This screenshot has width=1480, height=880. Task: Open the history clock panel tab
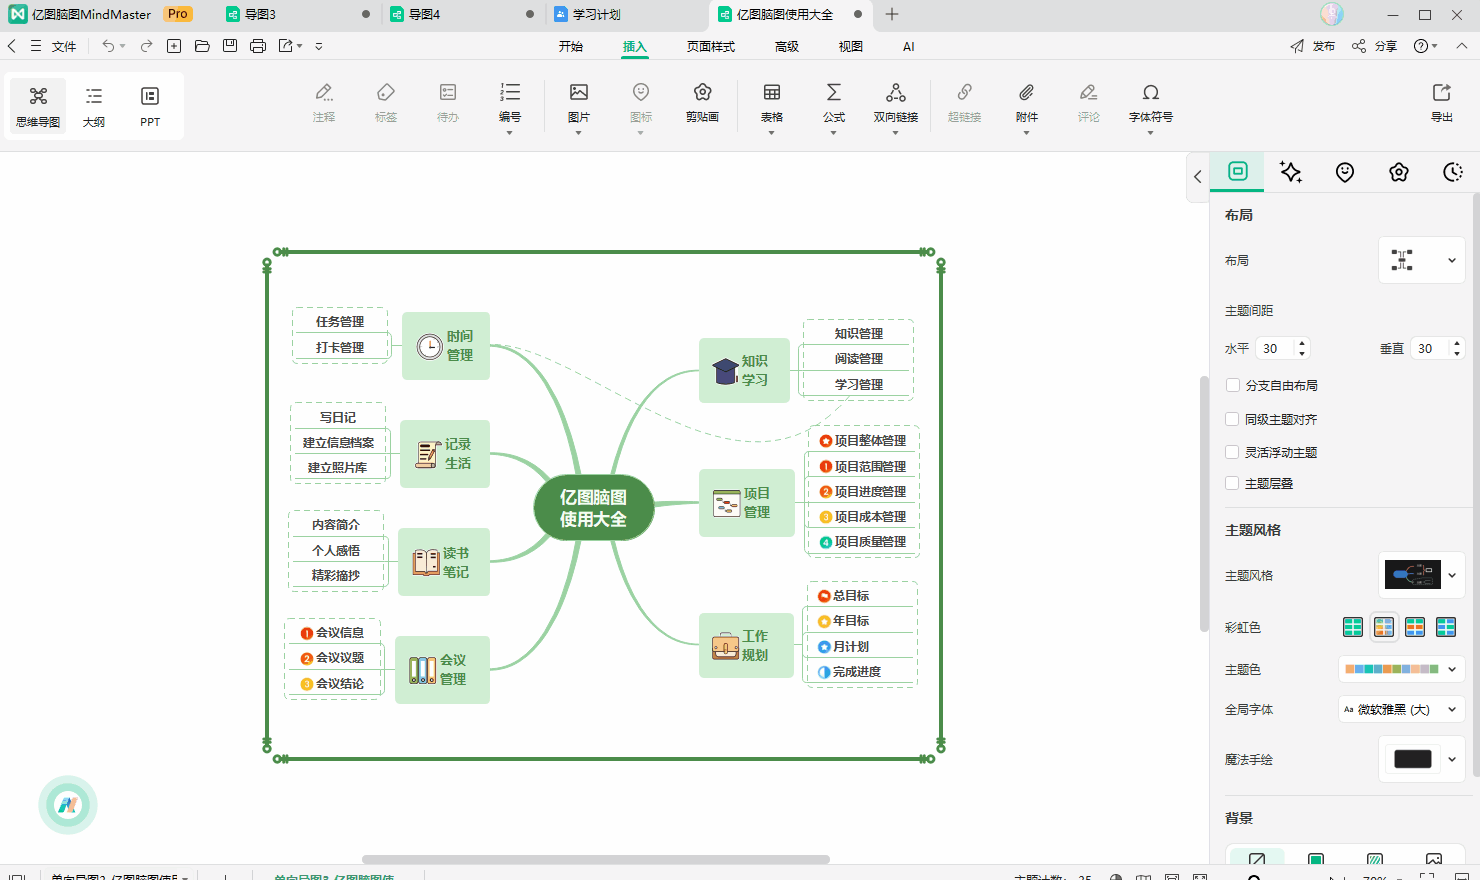click(1453, 172)
